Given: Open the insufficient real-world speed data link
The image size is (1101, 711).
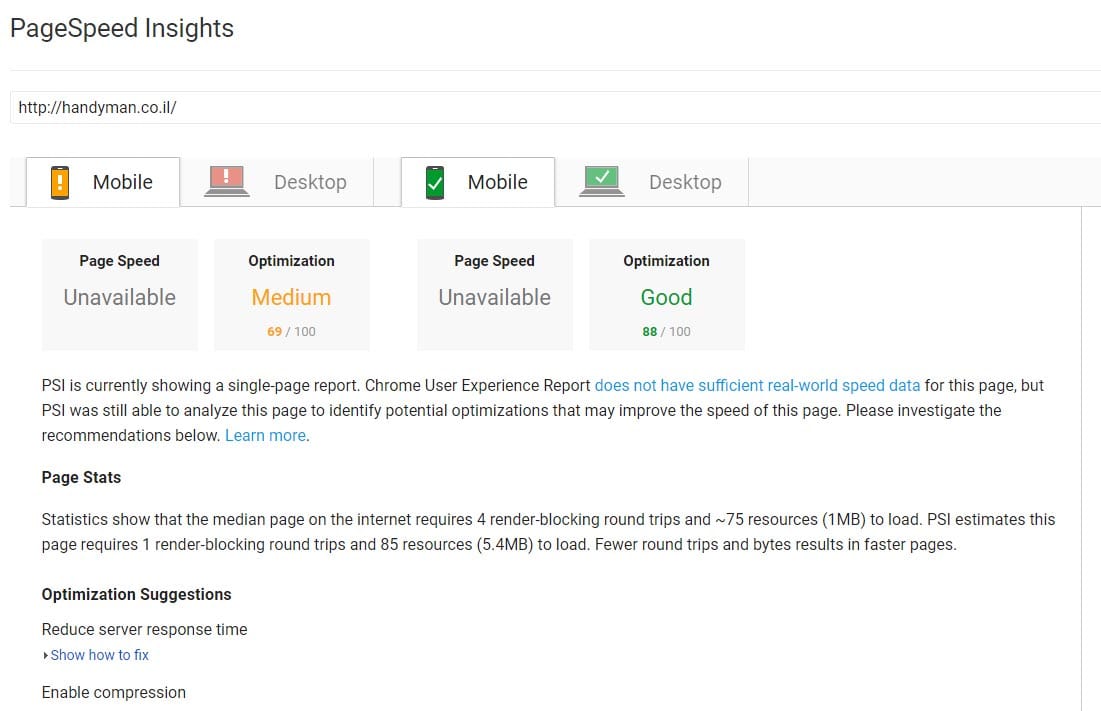Looking at the screenshot, I should click(757, 385).
